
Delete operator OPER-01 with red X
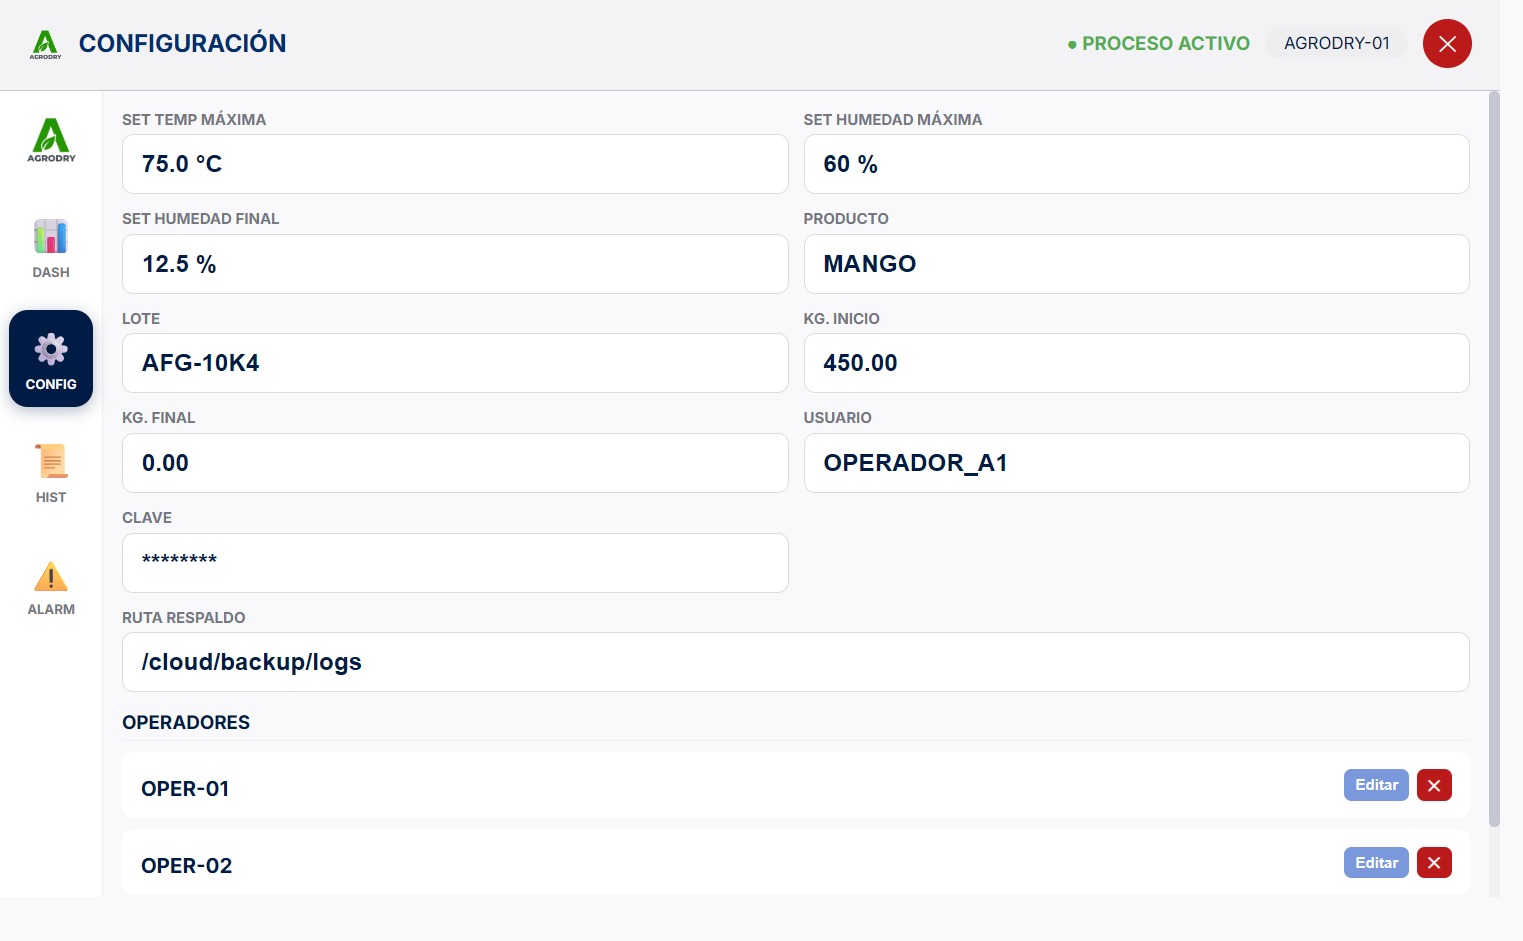pos(1434,785)
